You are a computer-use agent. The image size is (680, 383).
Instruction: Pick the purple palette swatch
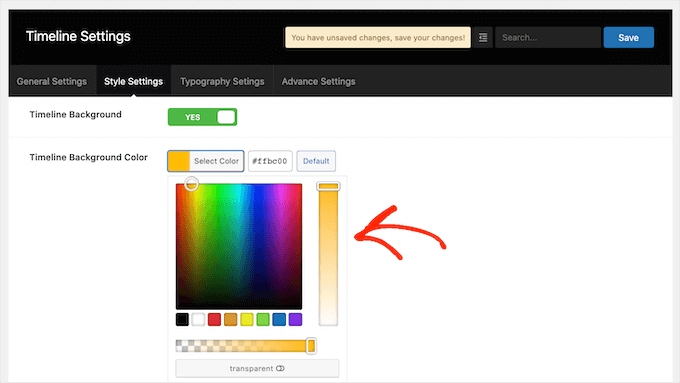pos(295,320)
